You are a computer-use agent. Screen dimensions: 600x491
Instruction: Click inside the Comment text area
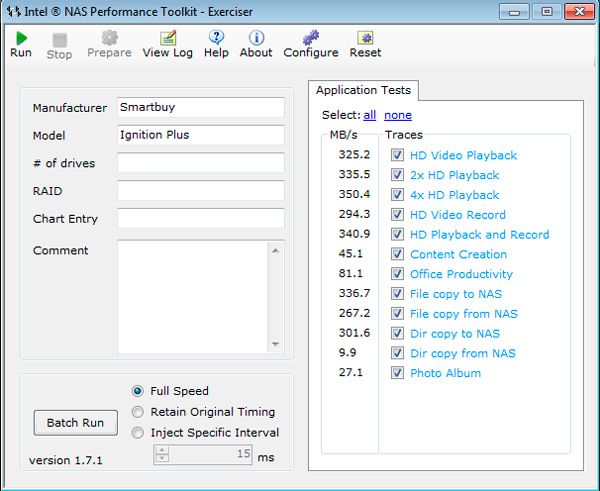click(192, 297)
